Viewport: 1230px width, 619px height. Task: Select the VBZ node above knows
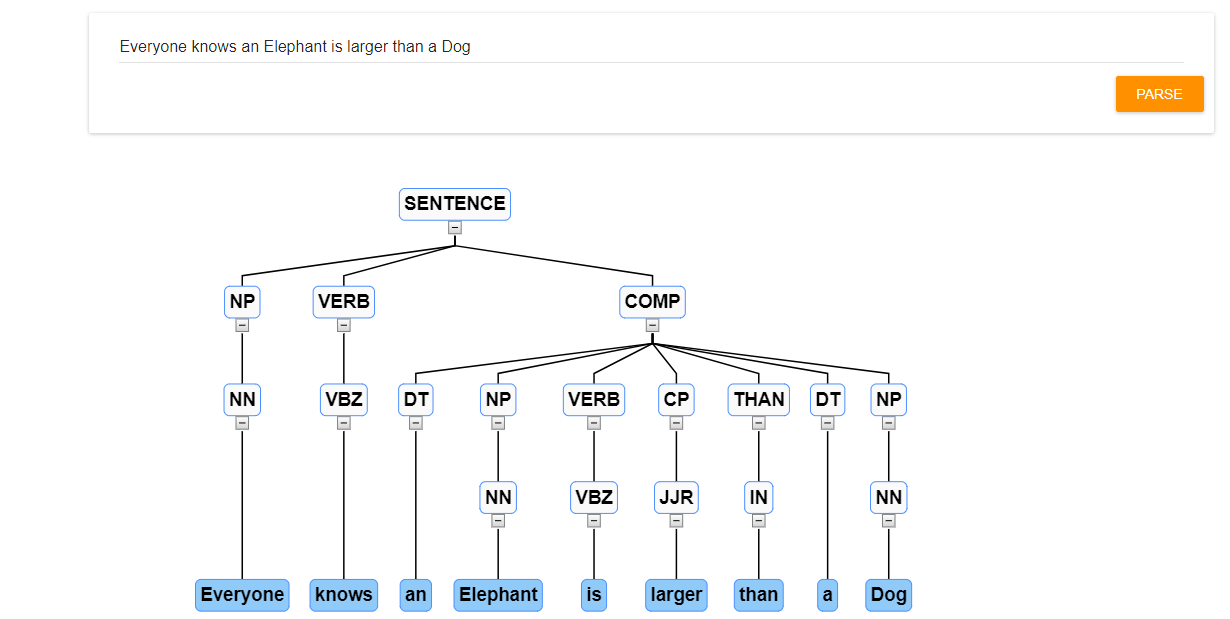(x=343, y=399)
